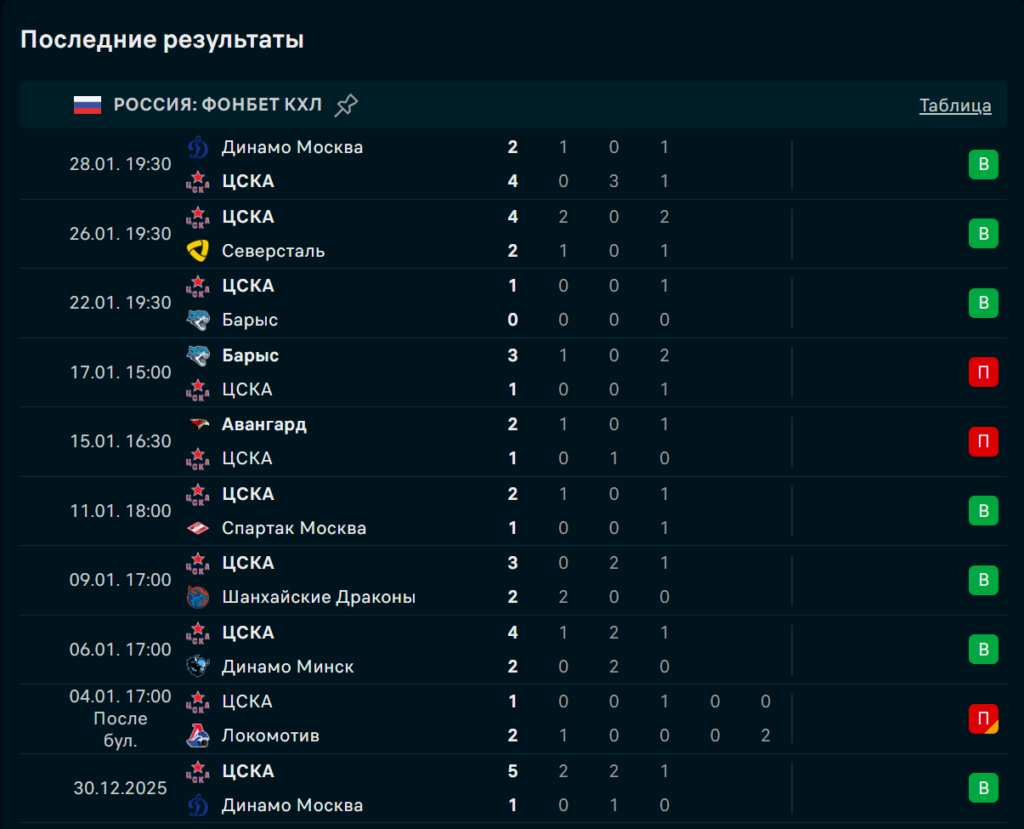Open the 11.01 Спартак Москва team name
This screenshot has height=829, width=1024.
point(293,528)
